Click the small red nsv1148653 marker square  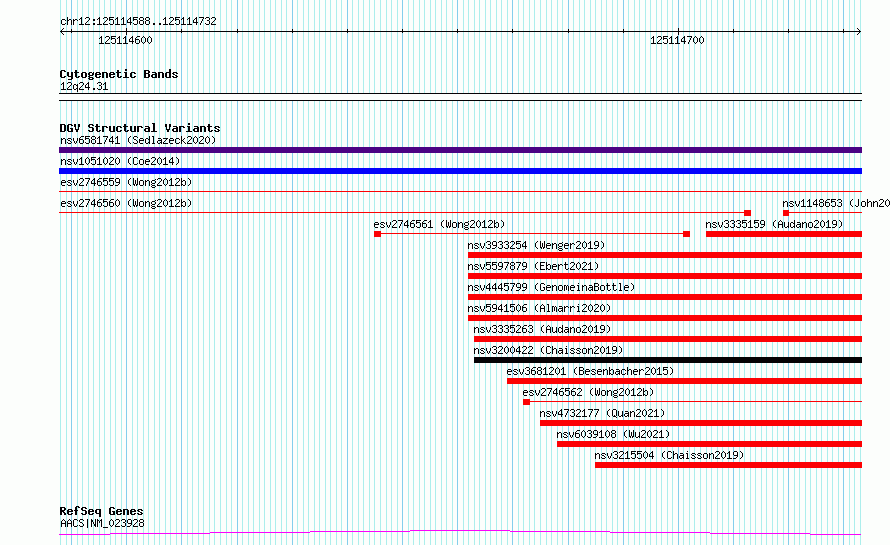pos(786,213)
